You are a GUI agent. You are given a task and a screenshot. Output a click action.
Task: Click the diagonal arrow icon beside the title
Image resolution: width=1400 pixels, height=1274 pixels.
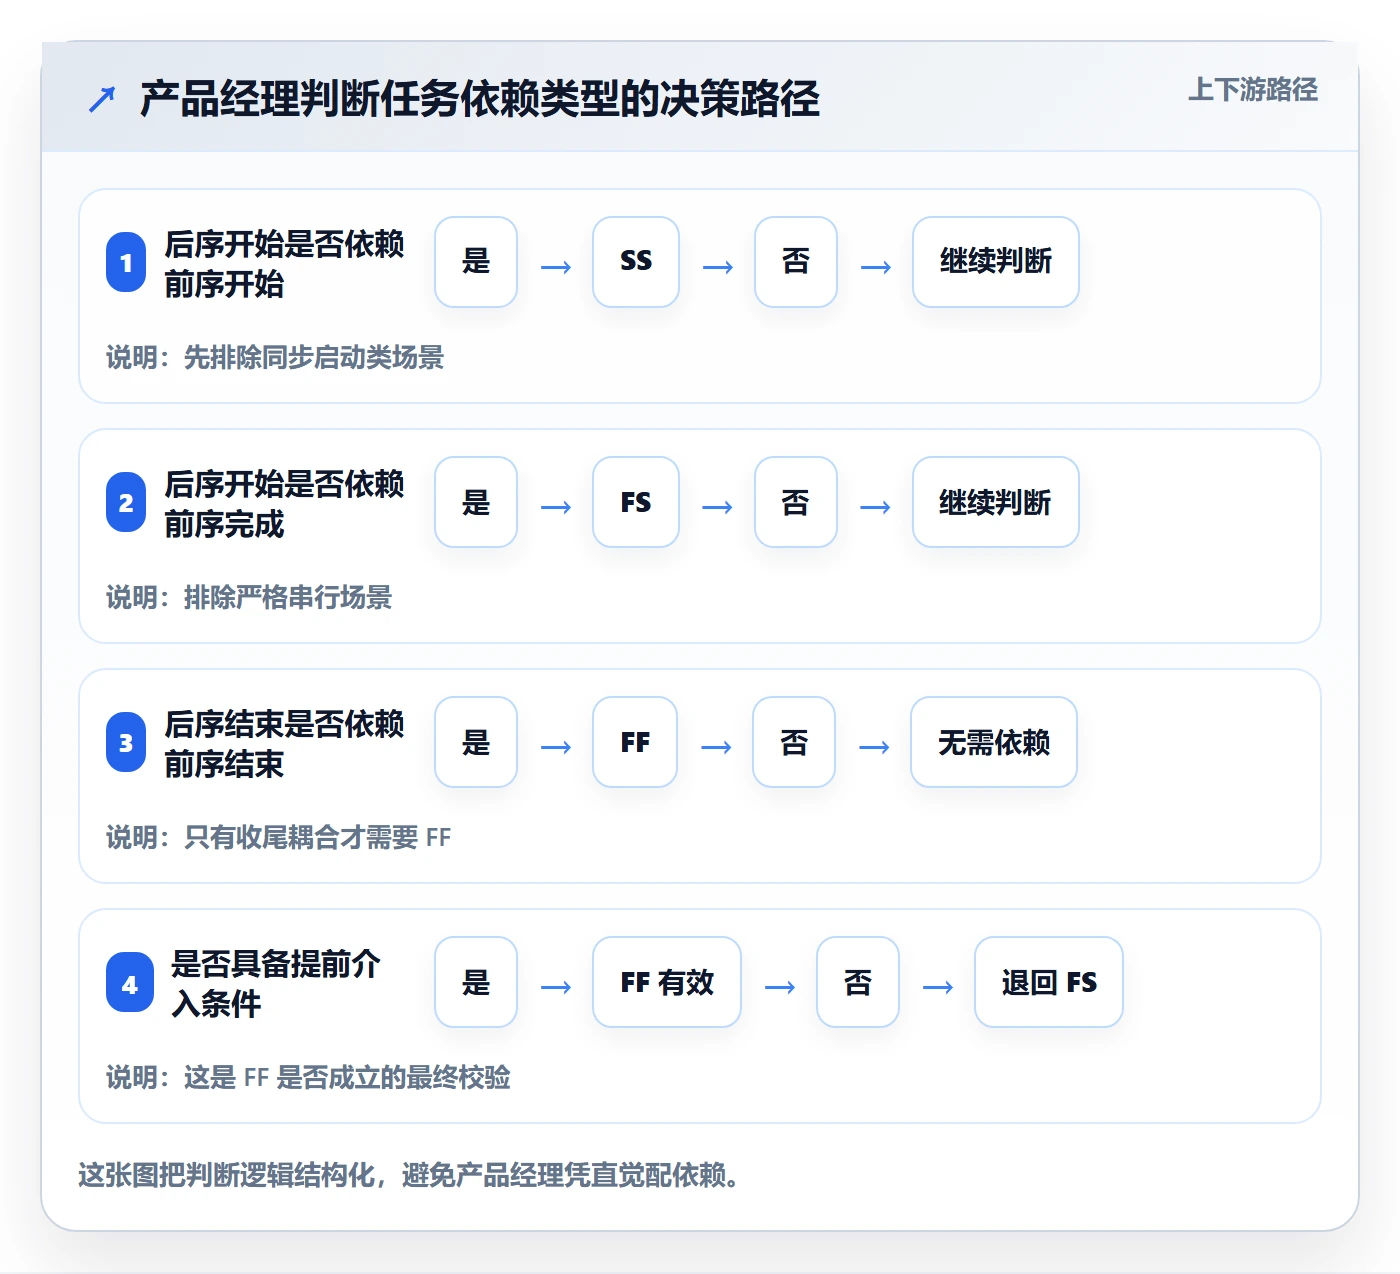coord(102,99)
